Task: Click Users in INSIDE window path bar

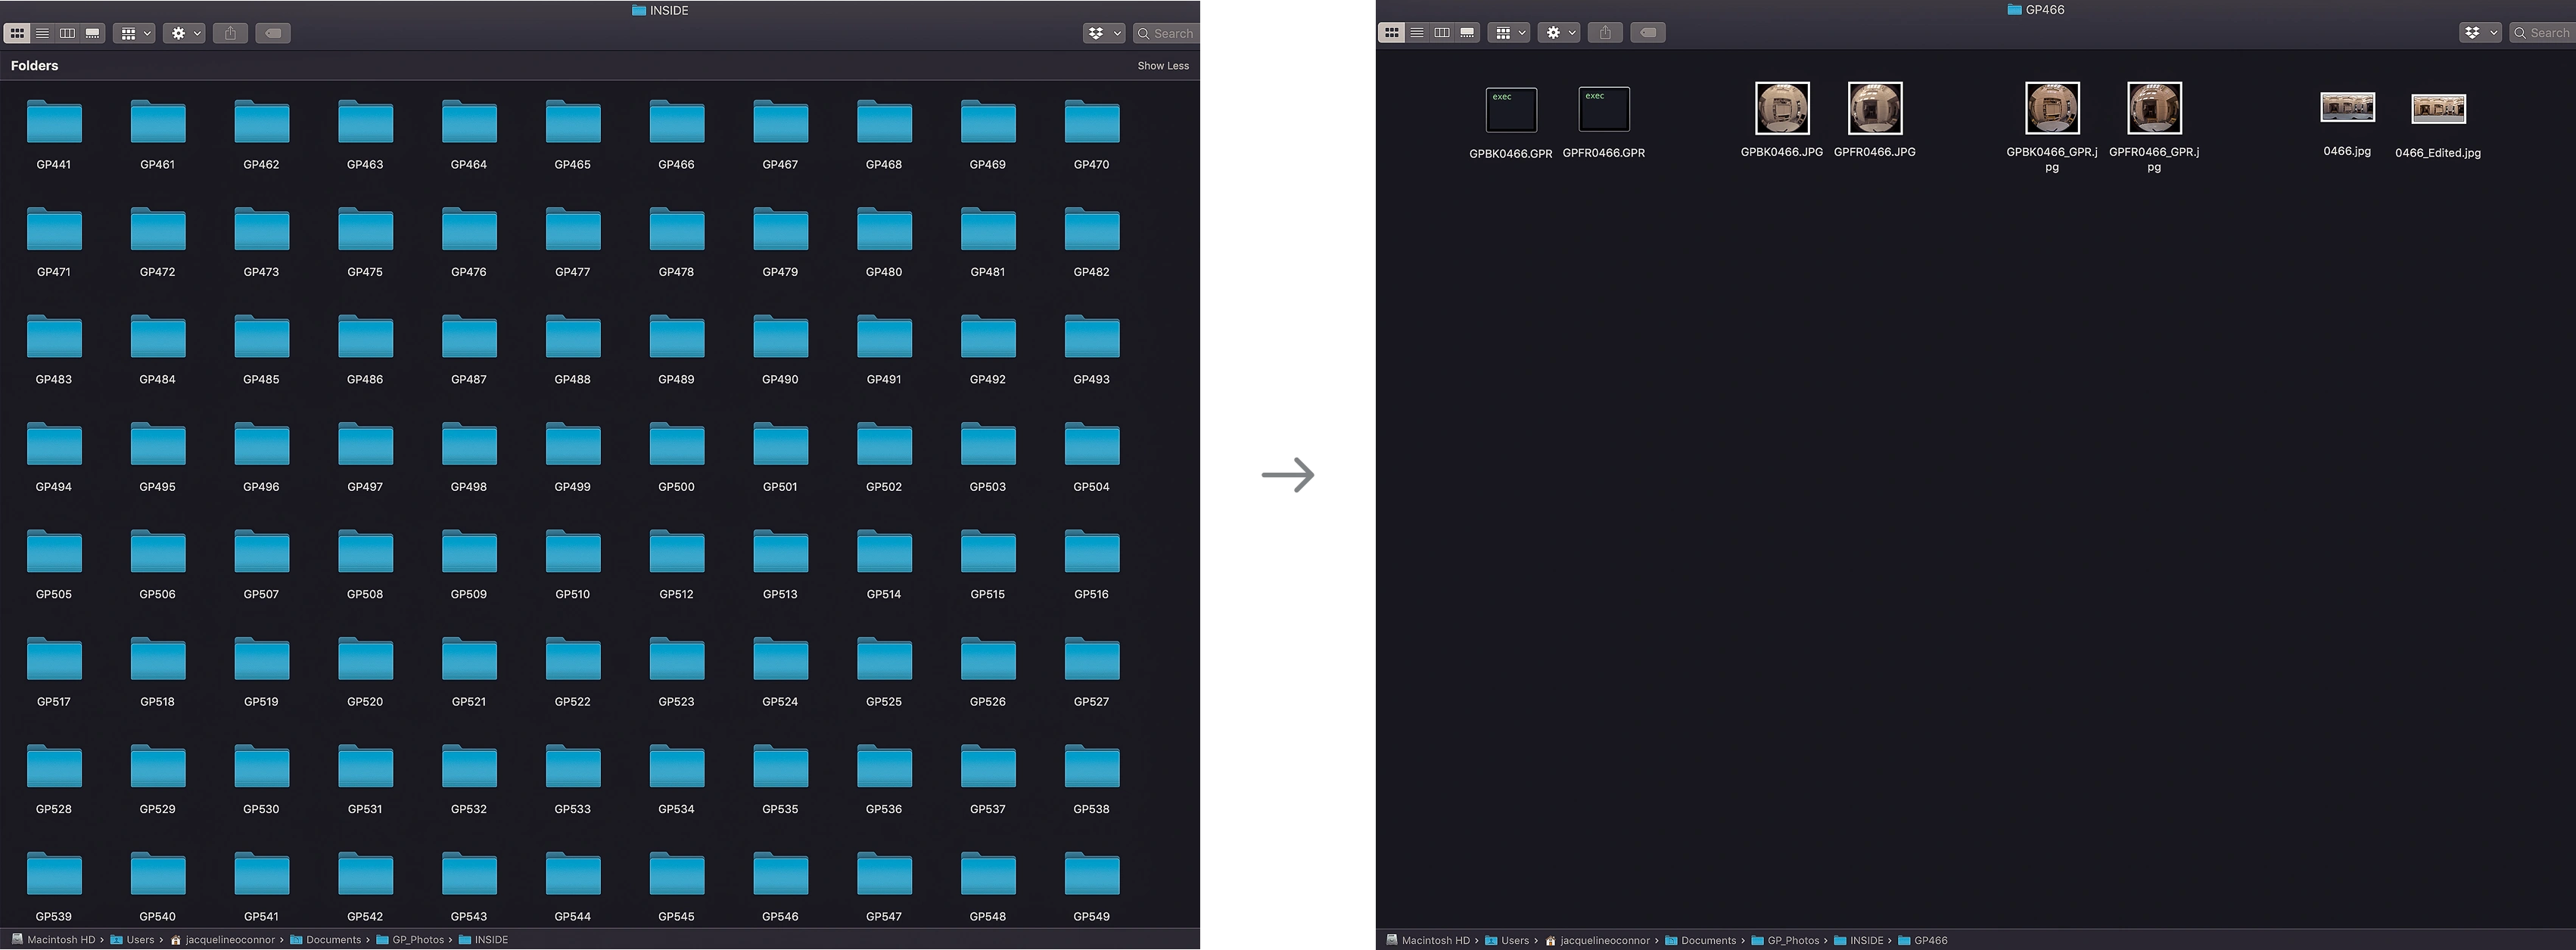Action: 132,940
